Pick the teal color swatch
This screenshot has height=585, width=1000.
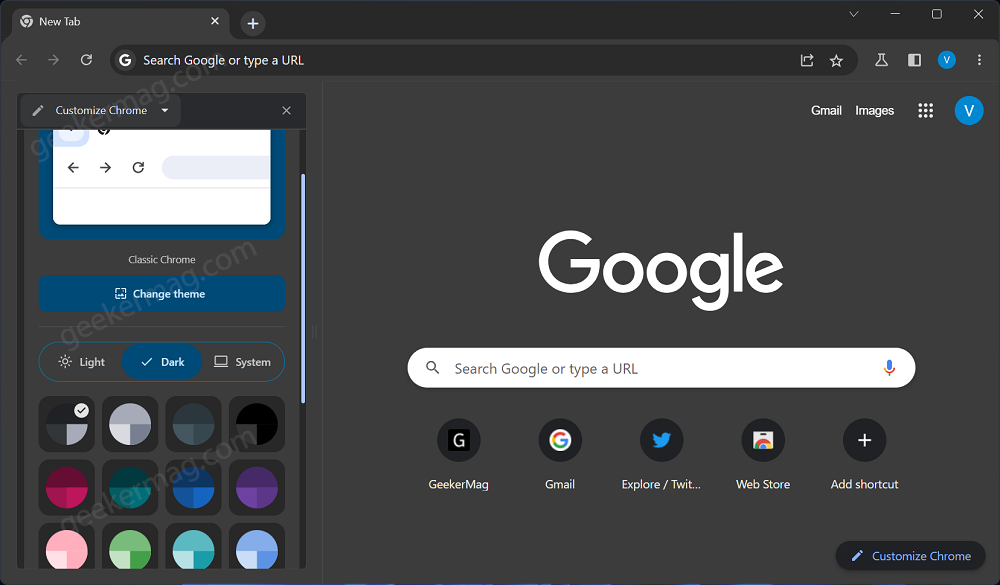130,487
